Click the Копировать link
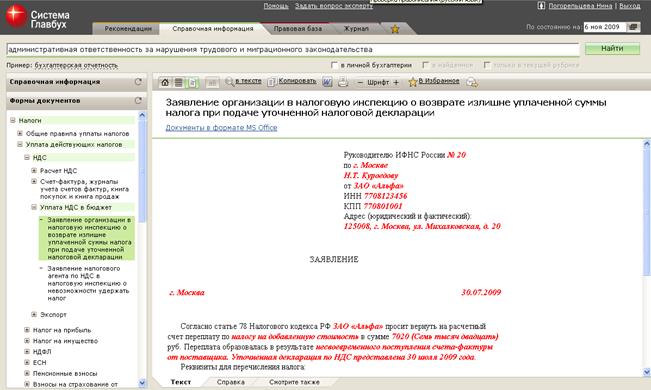The height and width of the screenshot is (390, 651). [297, 81]
